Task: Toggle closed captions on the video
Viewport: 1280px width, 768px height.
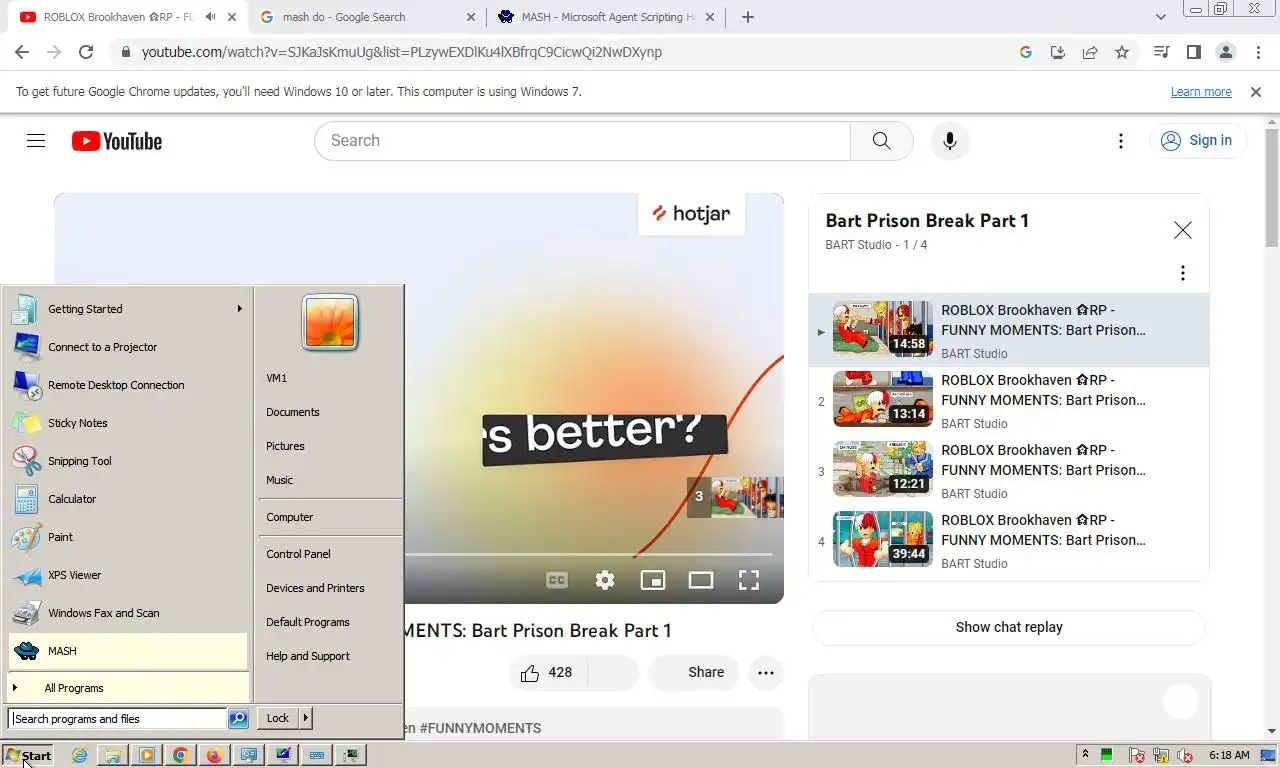Action: [557, 580]
